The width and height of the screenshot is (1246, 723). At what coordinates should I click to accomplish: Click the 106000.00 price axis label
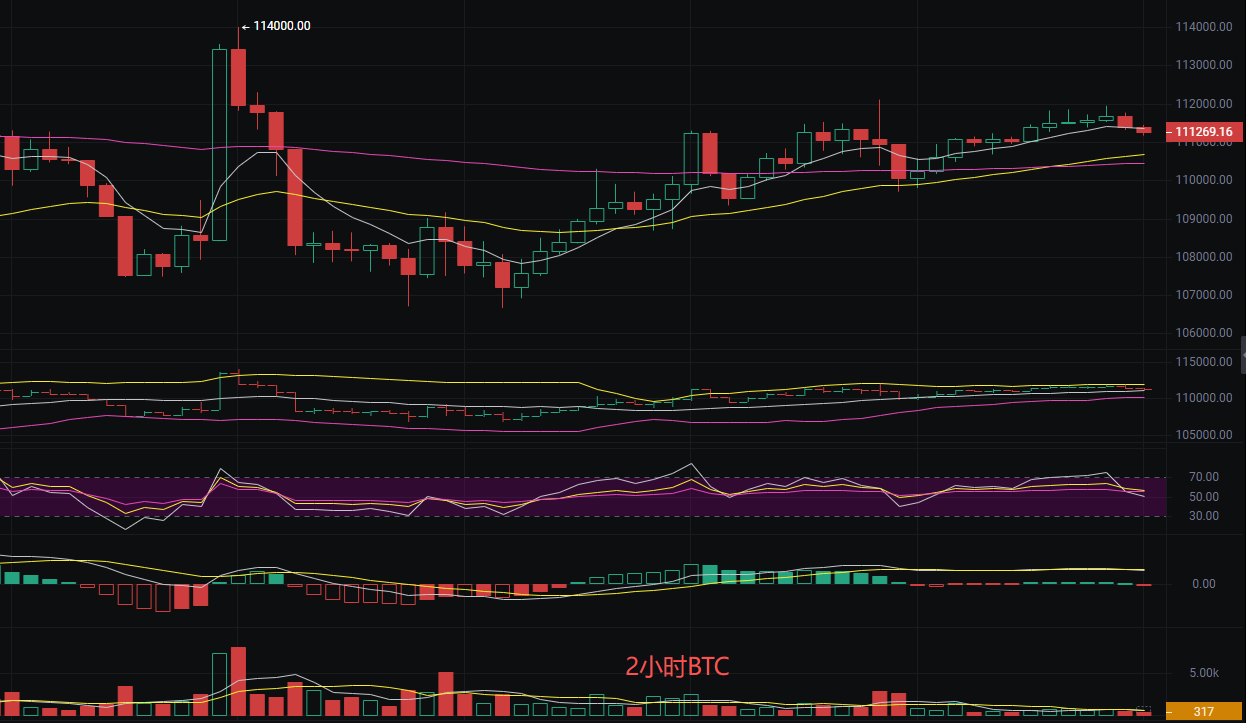1203,333
